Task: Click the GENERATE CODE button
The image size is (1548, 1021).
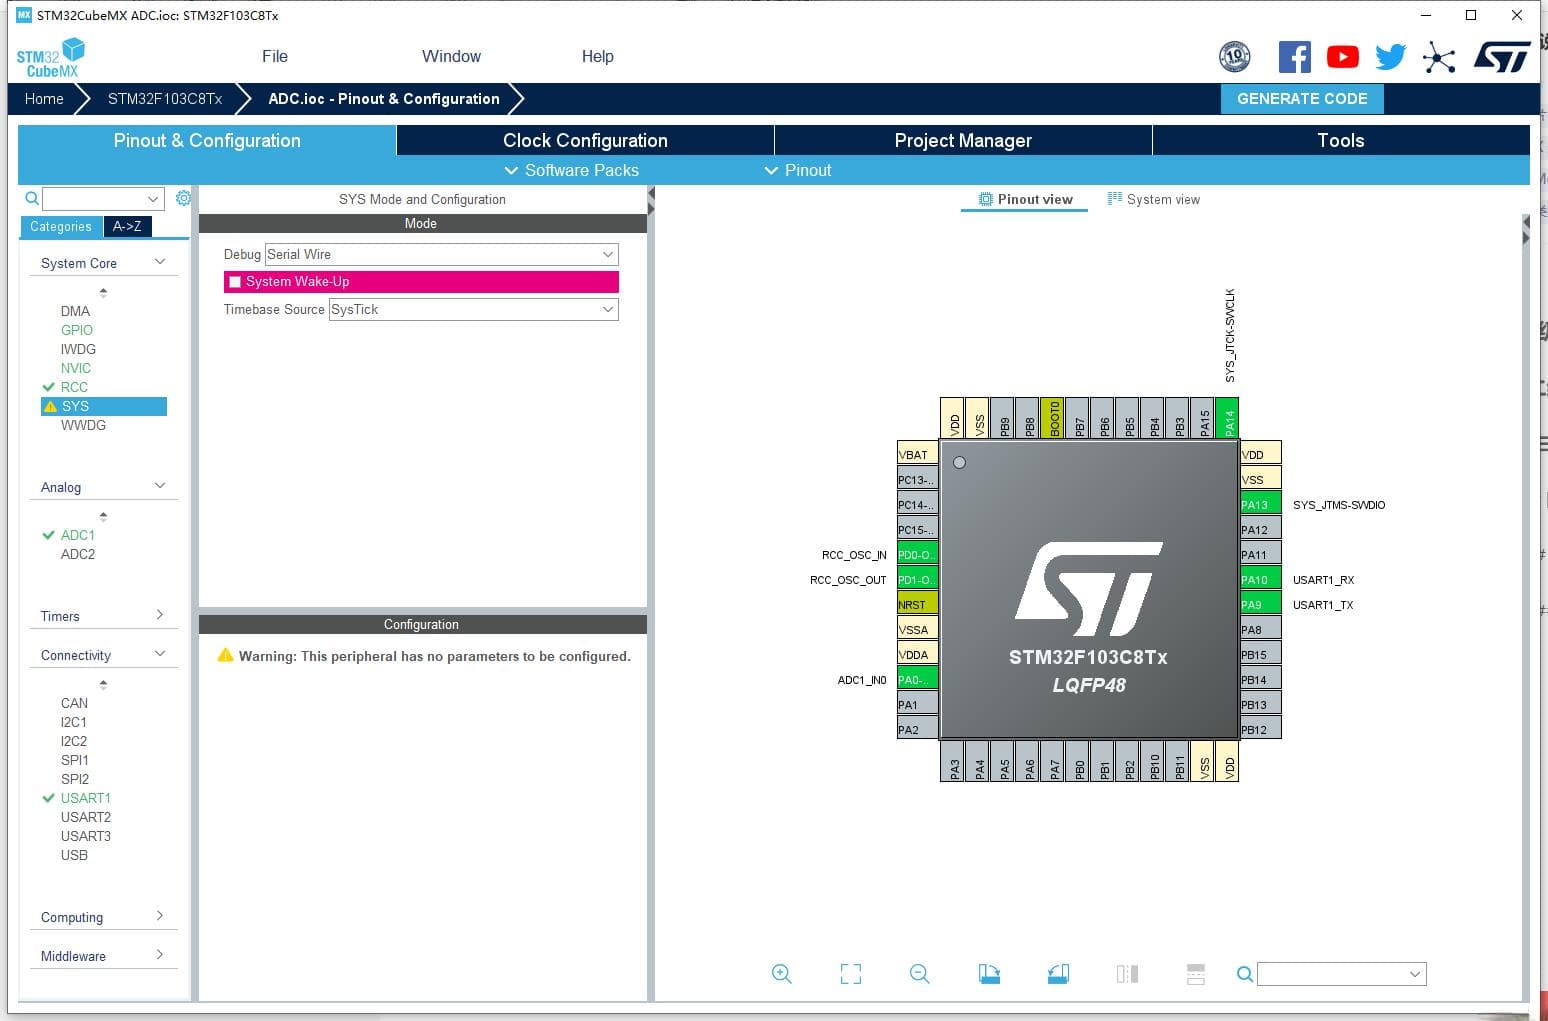Action: click(x=1302, y=98)
